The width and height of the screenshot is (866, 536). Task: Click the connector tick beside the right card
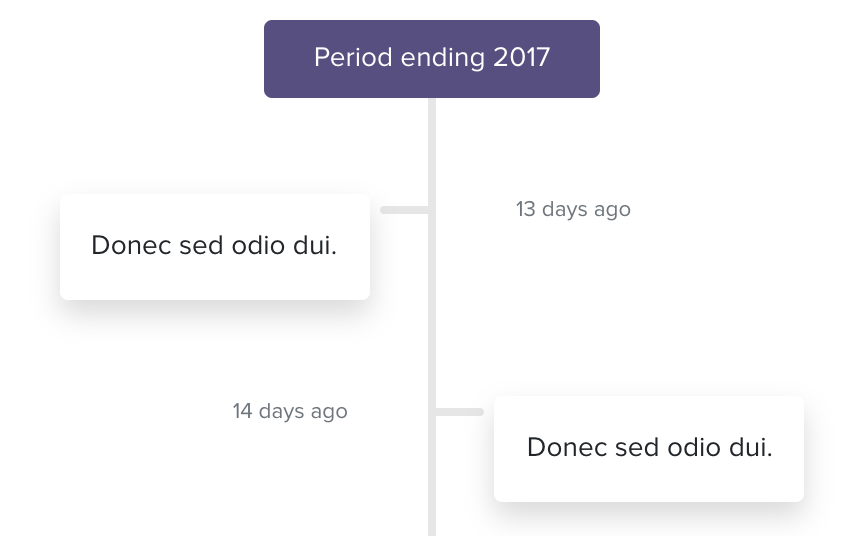pyautogui.click(x=460, y=412)
